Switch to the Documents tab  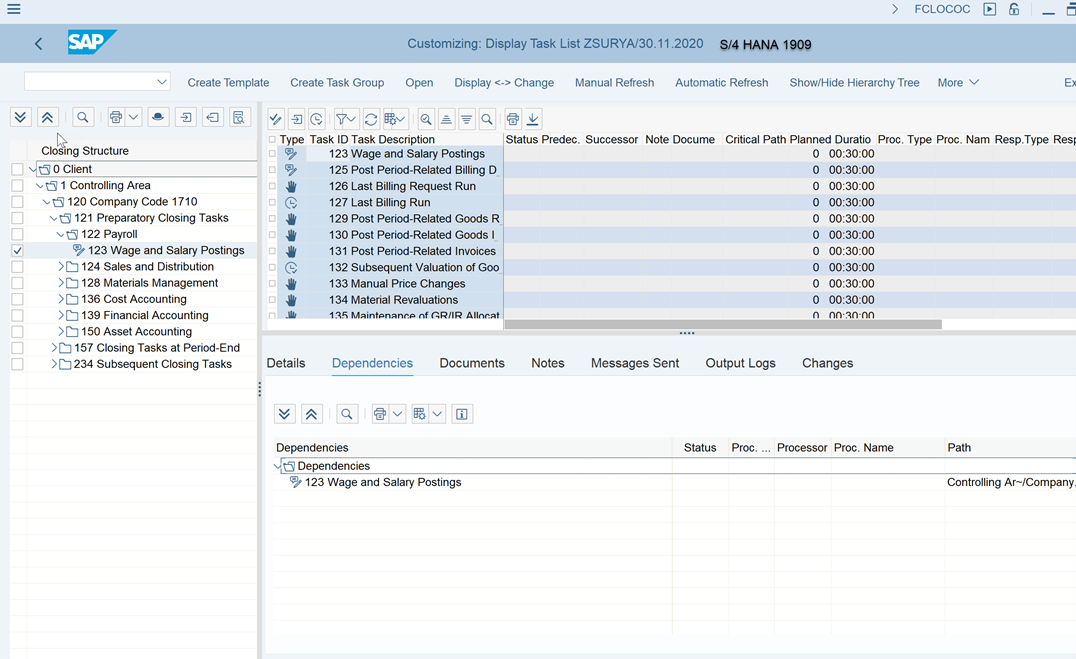(471, 363)
